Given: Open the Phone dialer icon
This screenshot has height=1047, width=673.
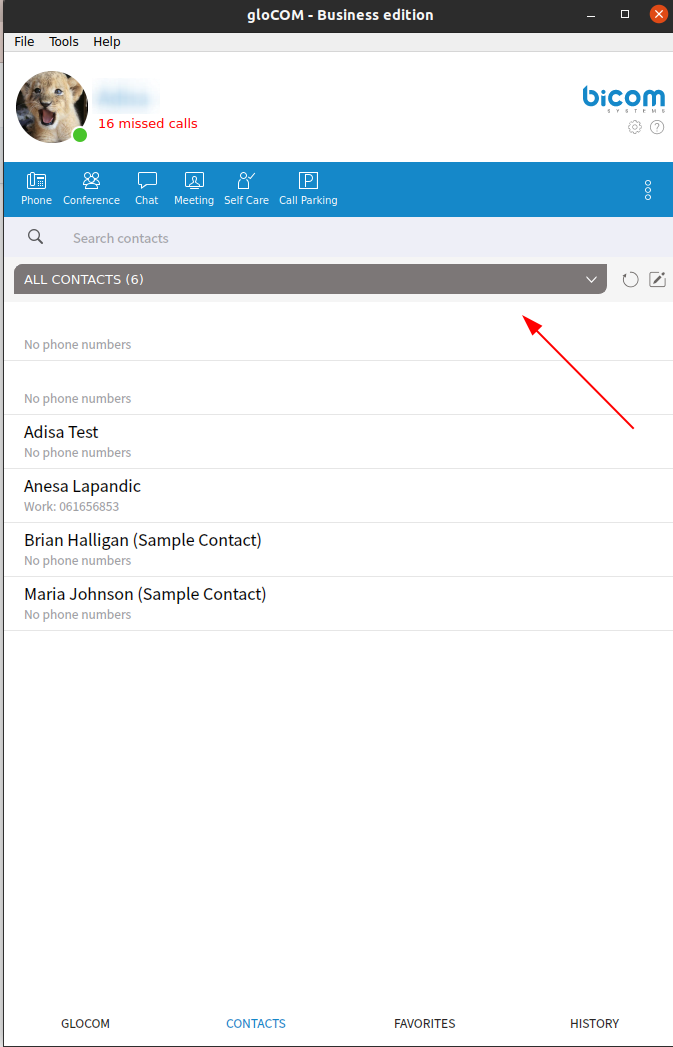Looking at the screenshot, I should (36, 189).
